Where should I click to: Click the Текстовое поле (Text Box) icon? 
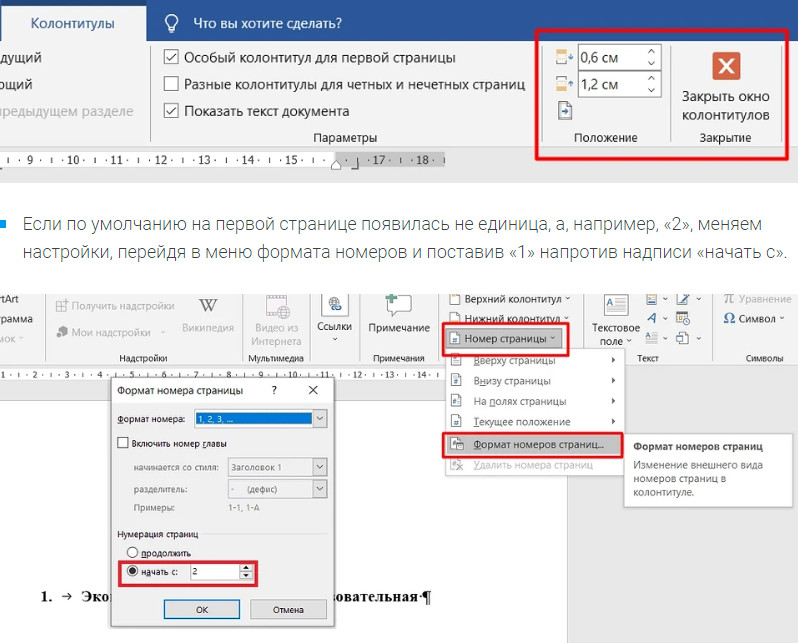pos(616,306)
